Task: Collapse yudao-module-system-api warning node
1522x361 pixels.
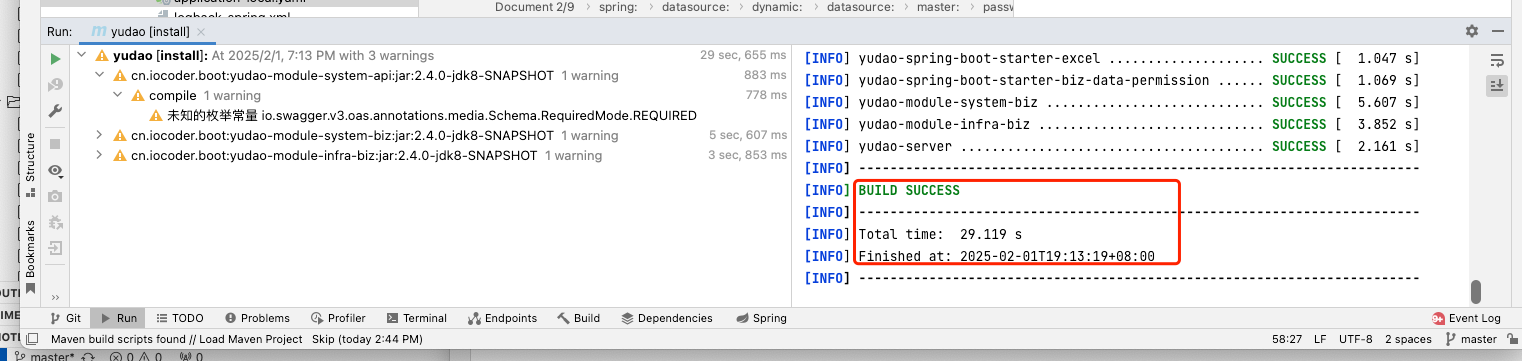Action: (x=99, y=76)
